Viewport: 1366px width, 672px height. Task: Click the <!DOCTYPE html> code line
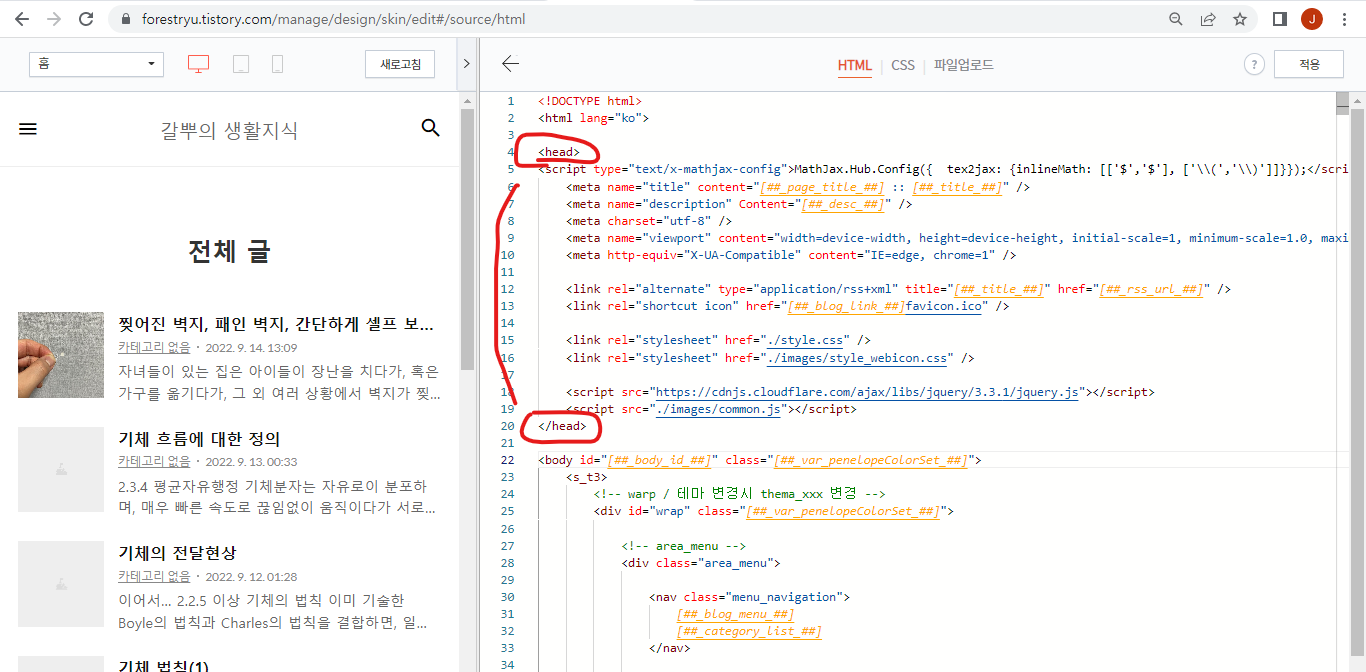[590, 101]
